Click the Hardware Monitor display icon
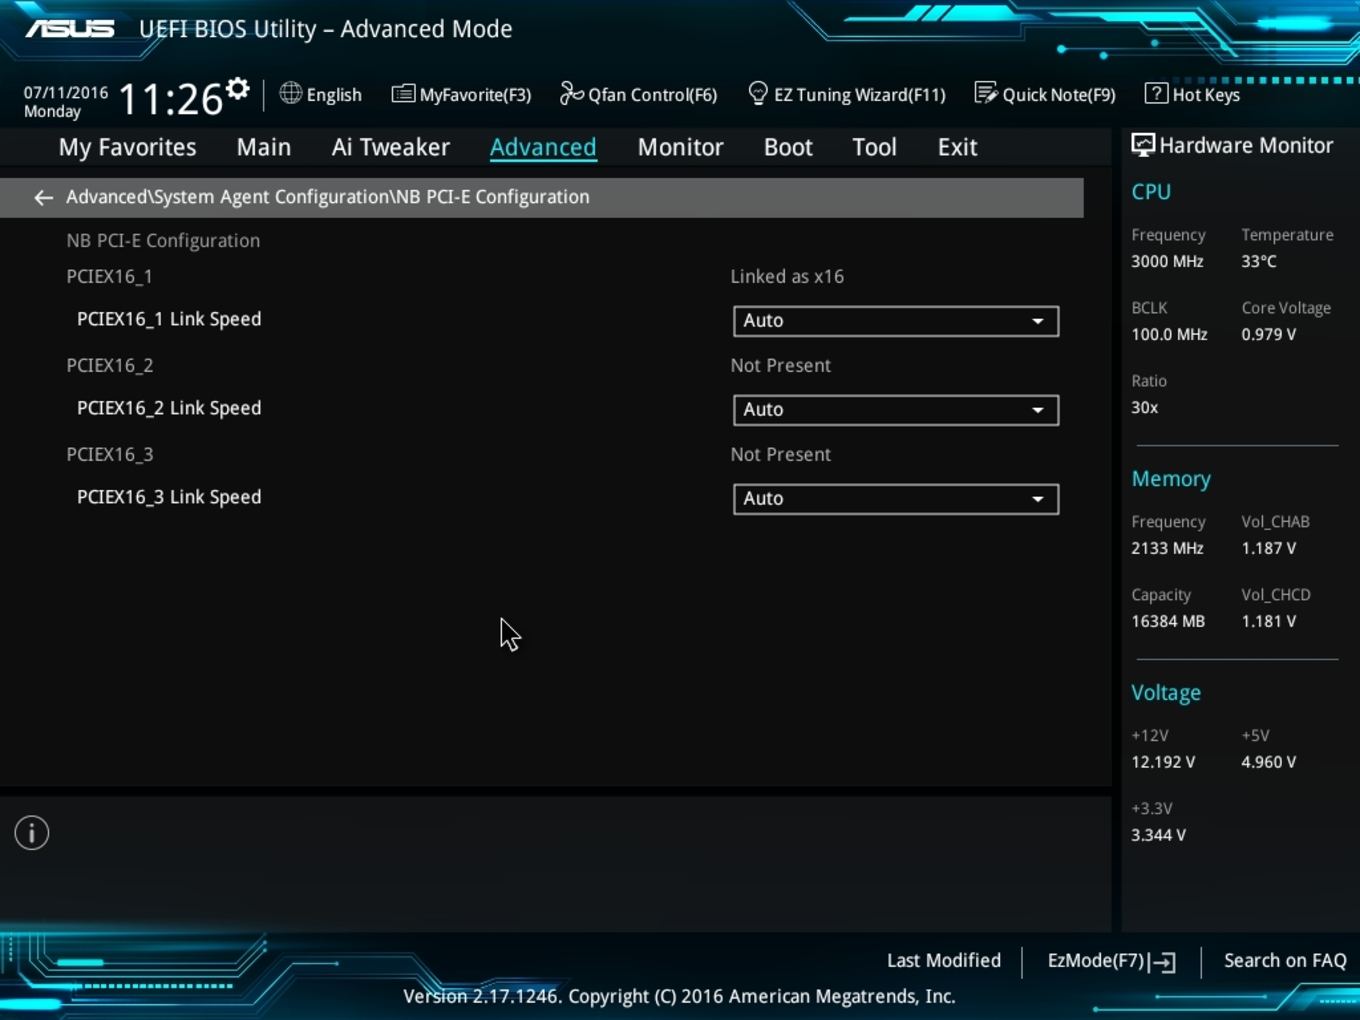The width and height of the screenshot is (1360, 1020). click(x=1143, y=145)
